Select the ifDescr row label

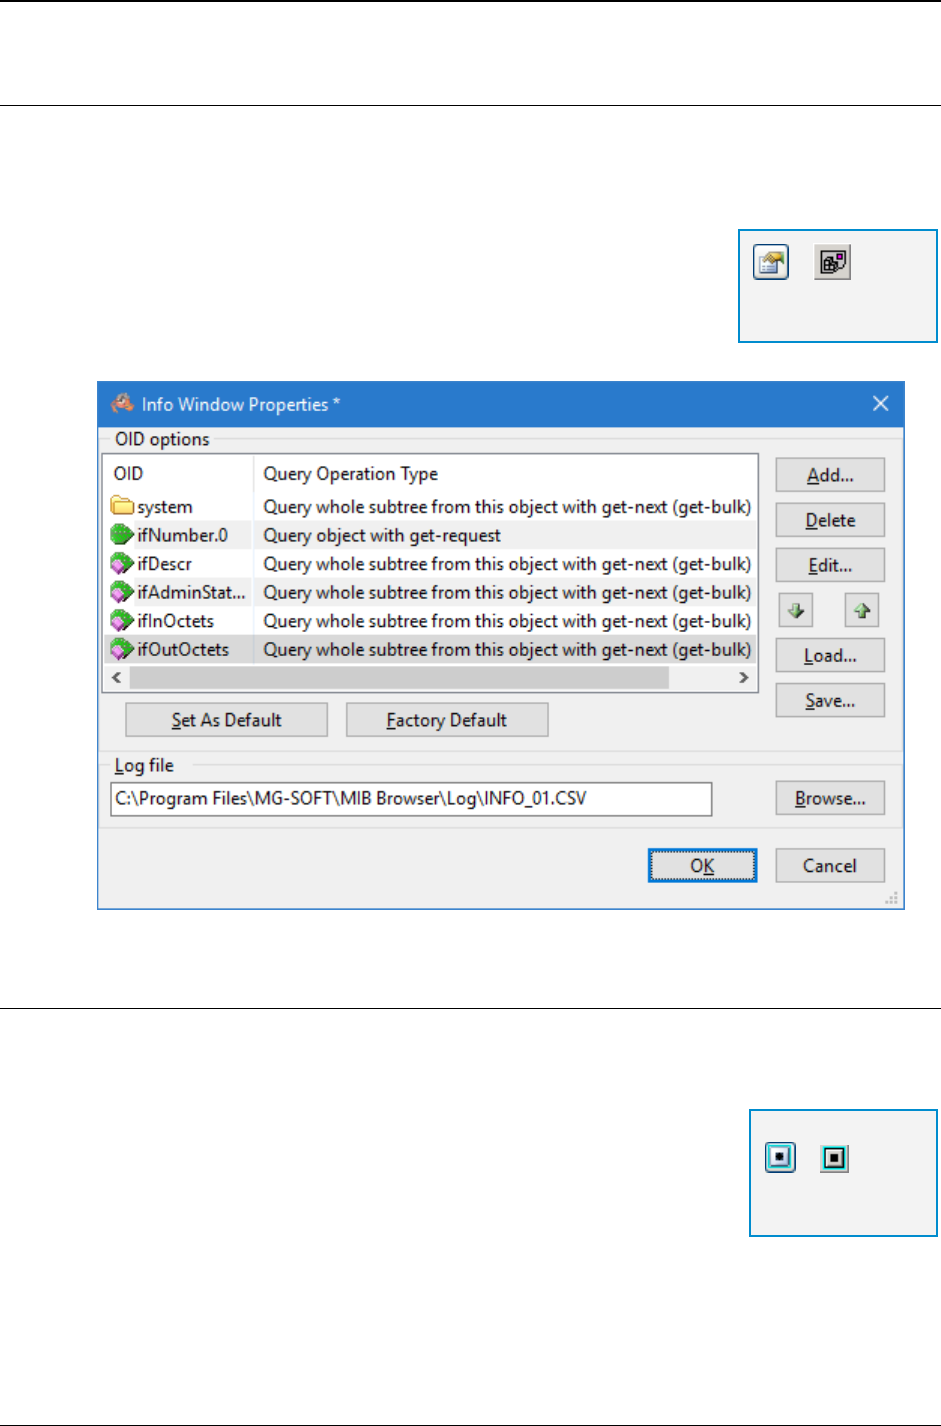(x=164, y=564)
